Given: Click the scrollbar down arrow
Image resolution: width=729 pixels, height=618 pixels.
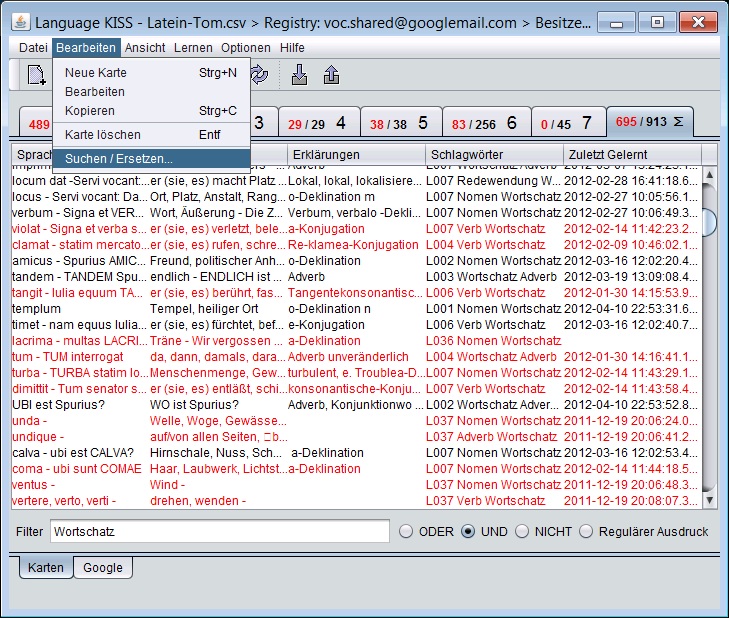Looking at the screenshot, I should 709,500.
